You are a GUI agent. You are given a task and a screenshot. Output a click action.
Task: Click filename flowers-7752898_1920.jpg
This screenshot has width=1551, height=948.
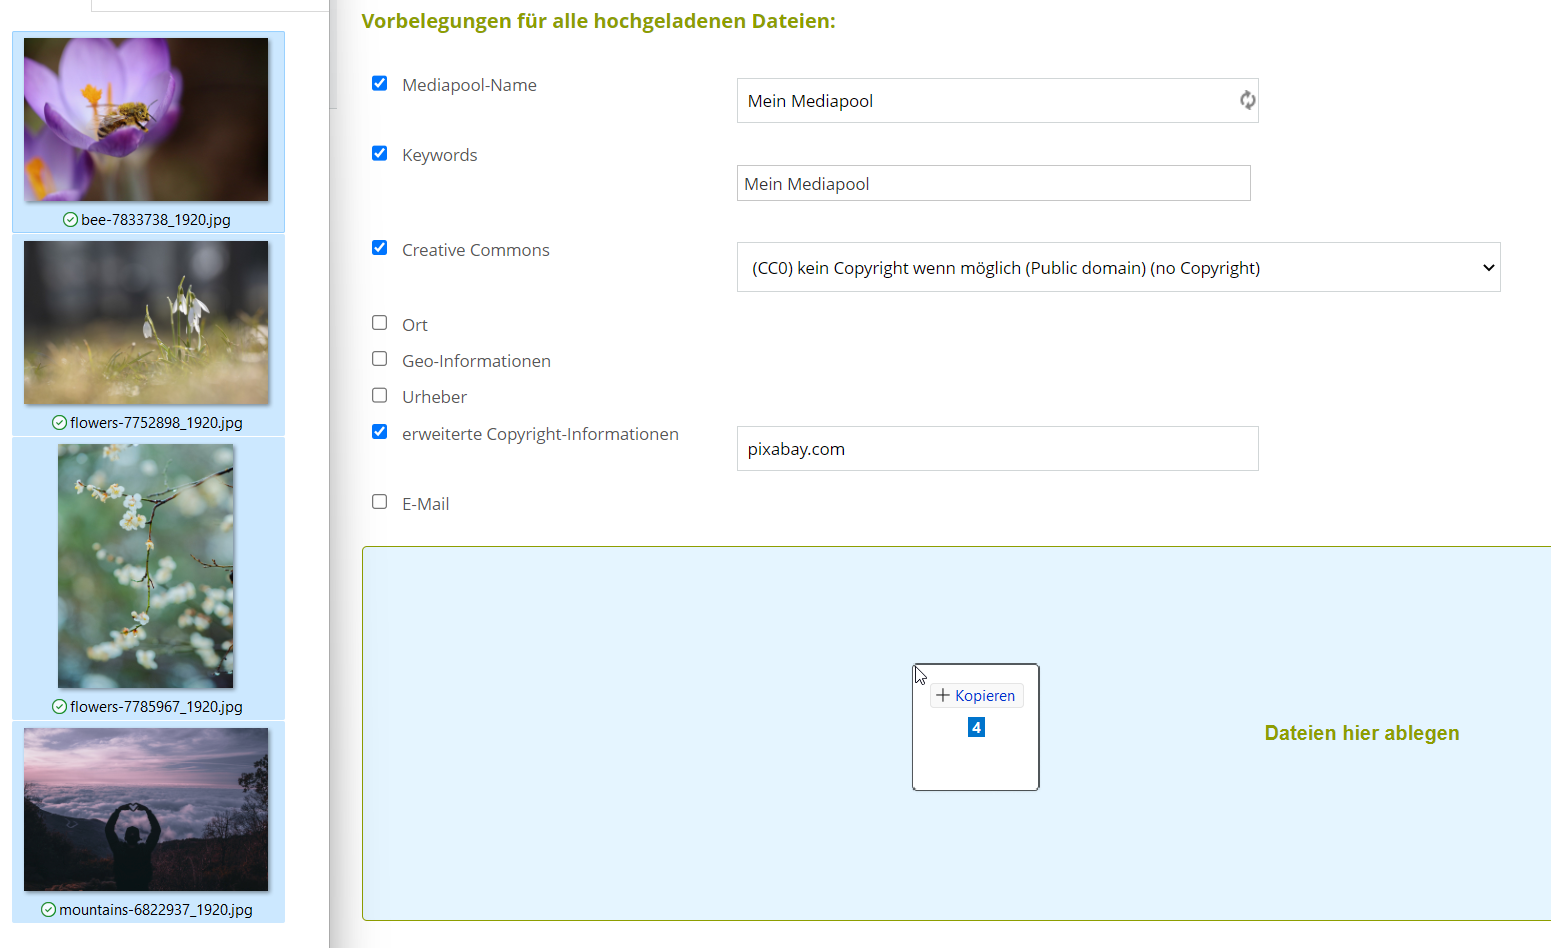point(156,423)
